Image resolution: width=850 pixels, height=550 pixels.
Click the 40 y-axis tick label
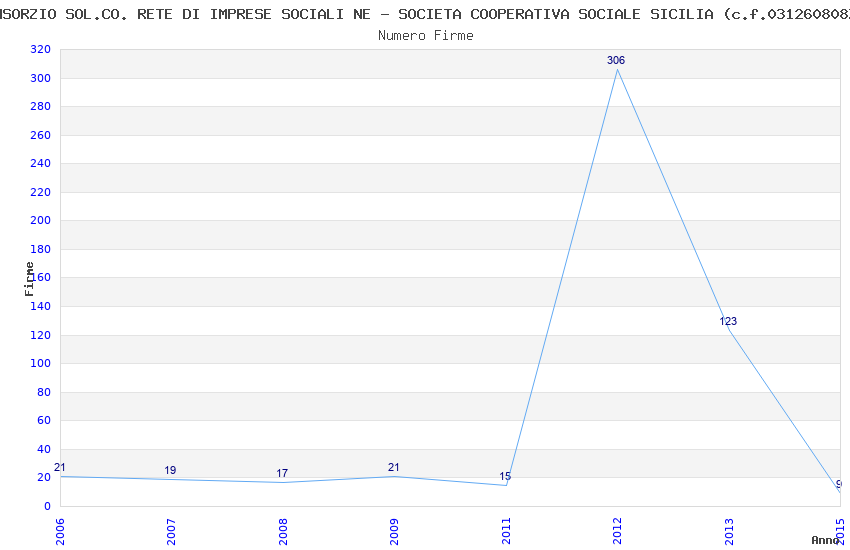[43, 449]
